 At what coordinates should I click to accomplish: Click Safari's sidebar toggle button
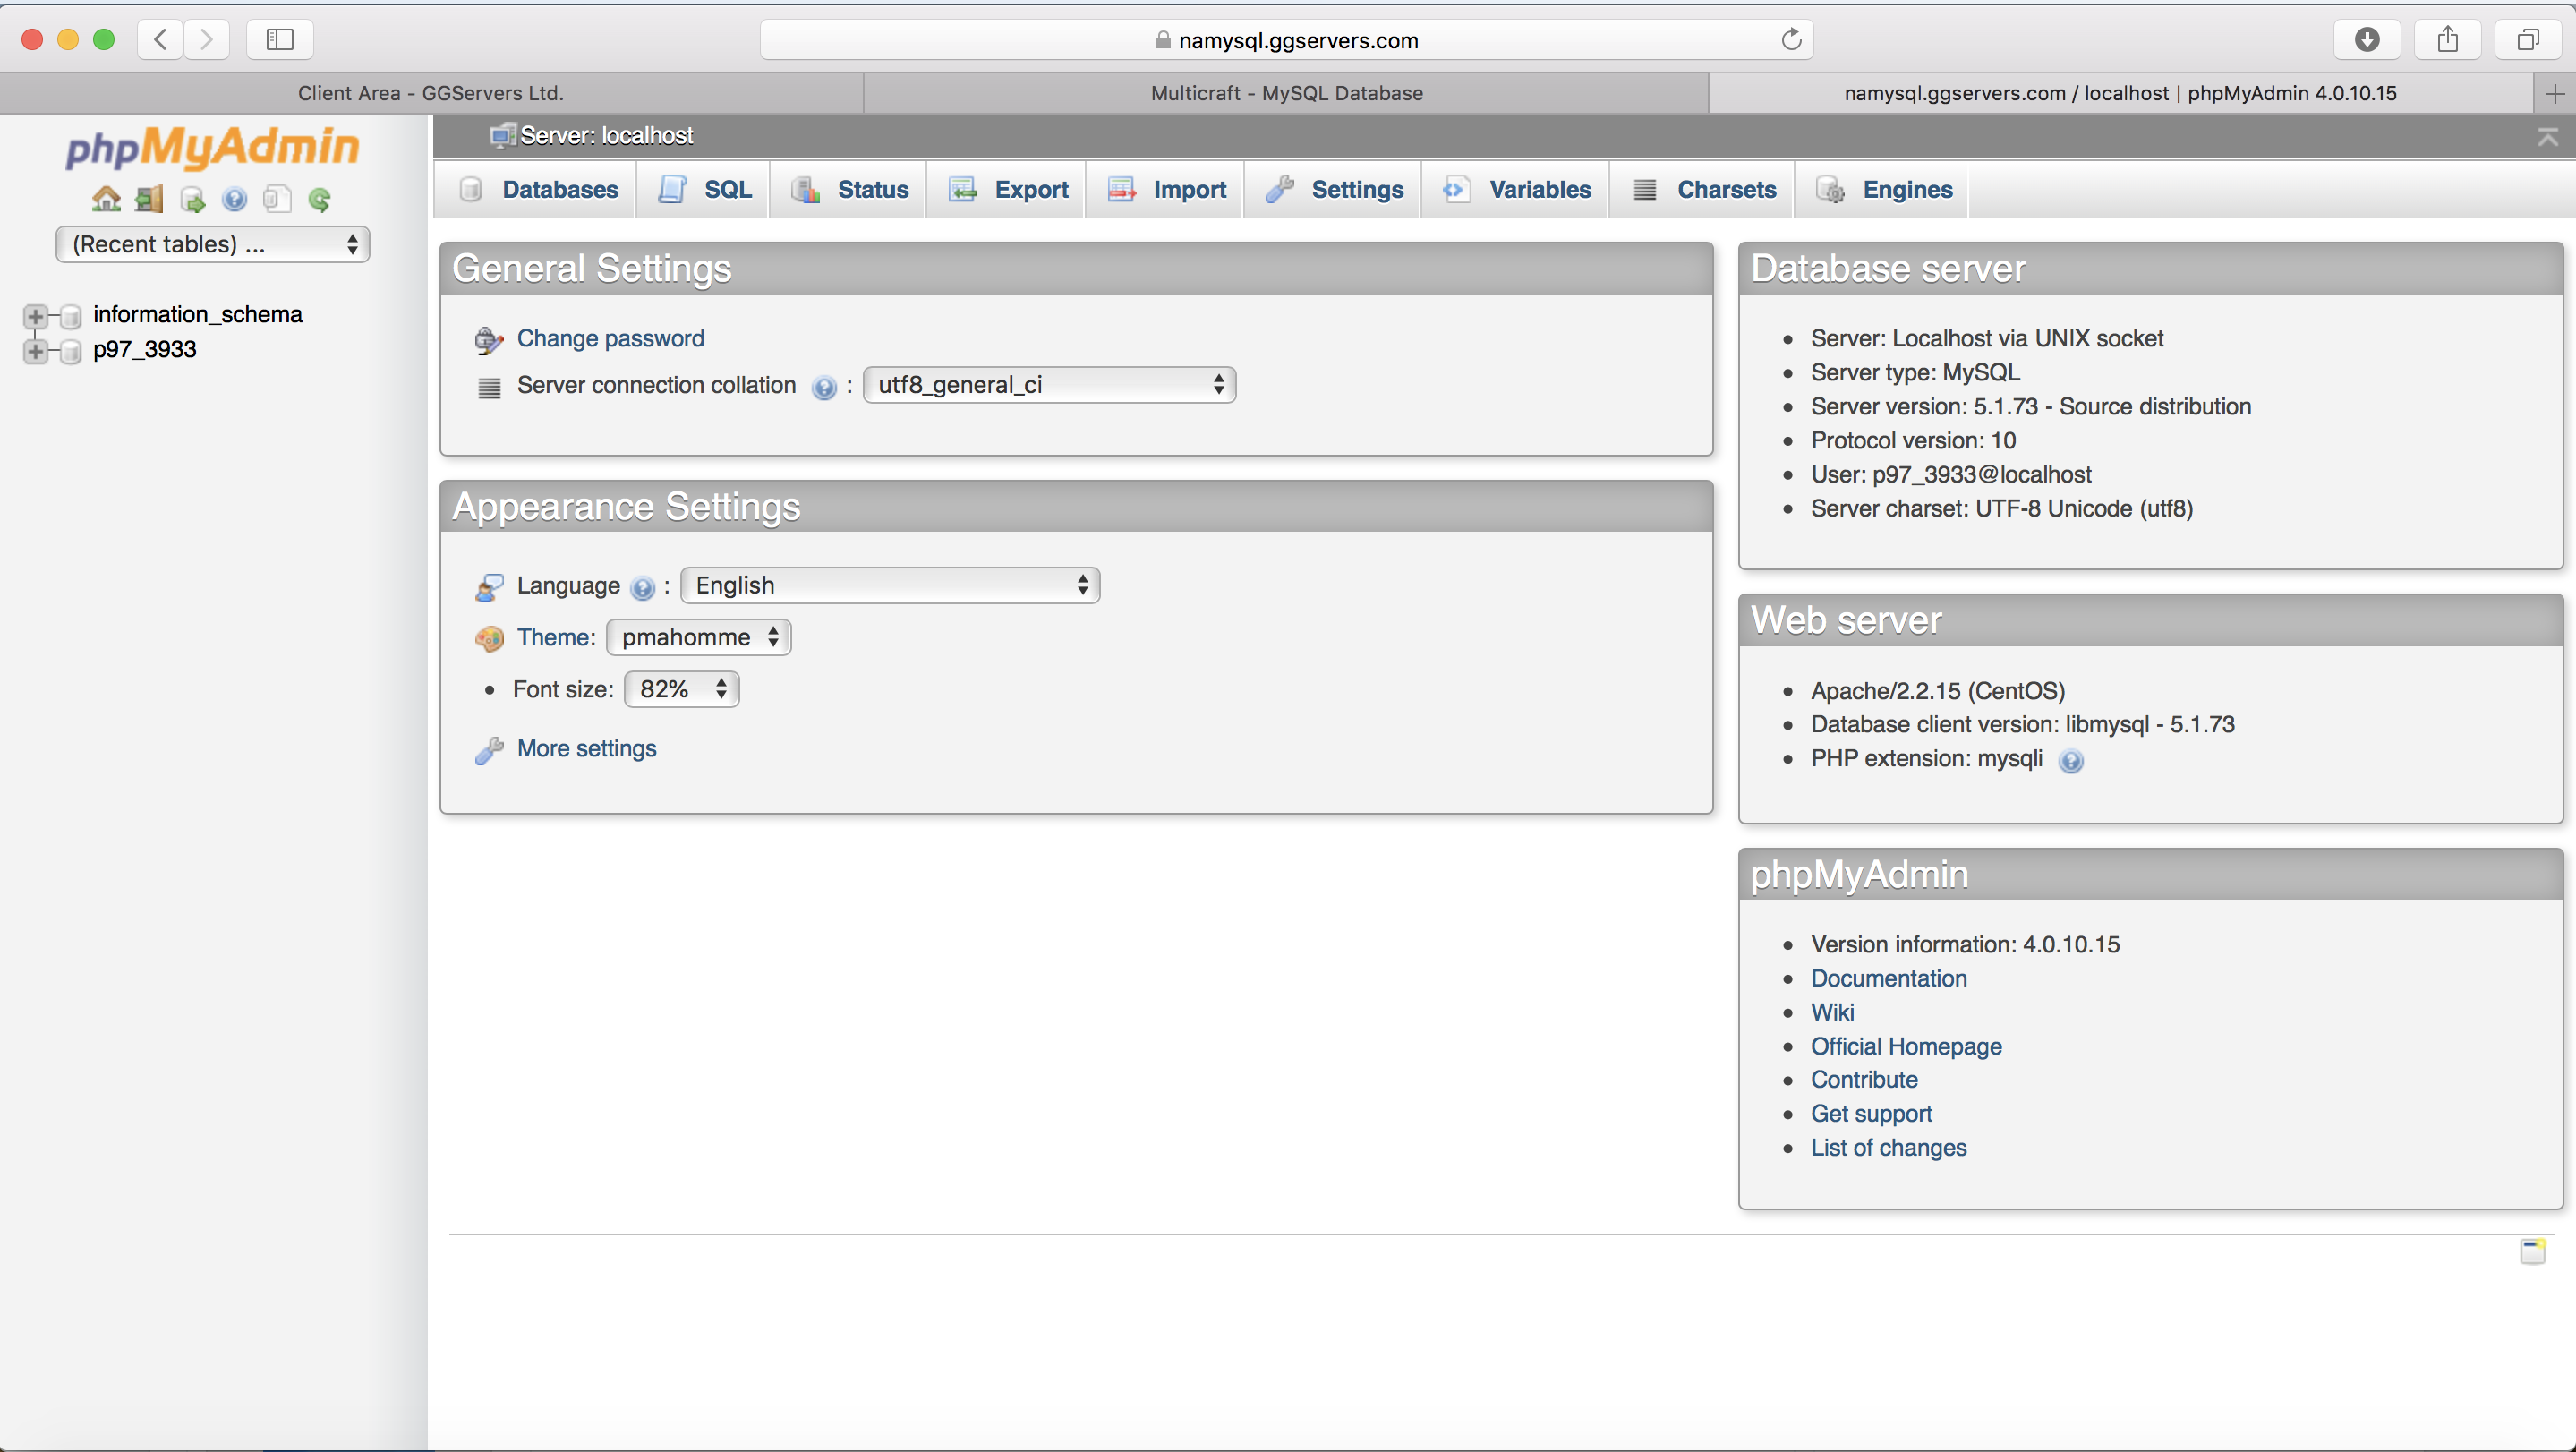tap(279, 40)
